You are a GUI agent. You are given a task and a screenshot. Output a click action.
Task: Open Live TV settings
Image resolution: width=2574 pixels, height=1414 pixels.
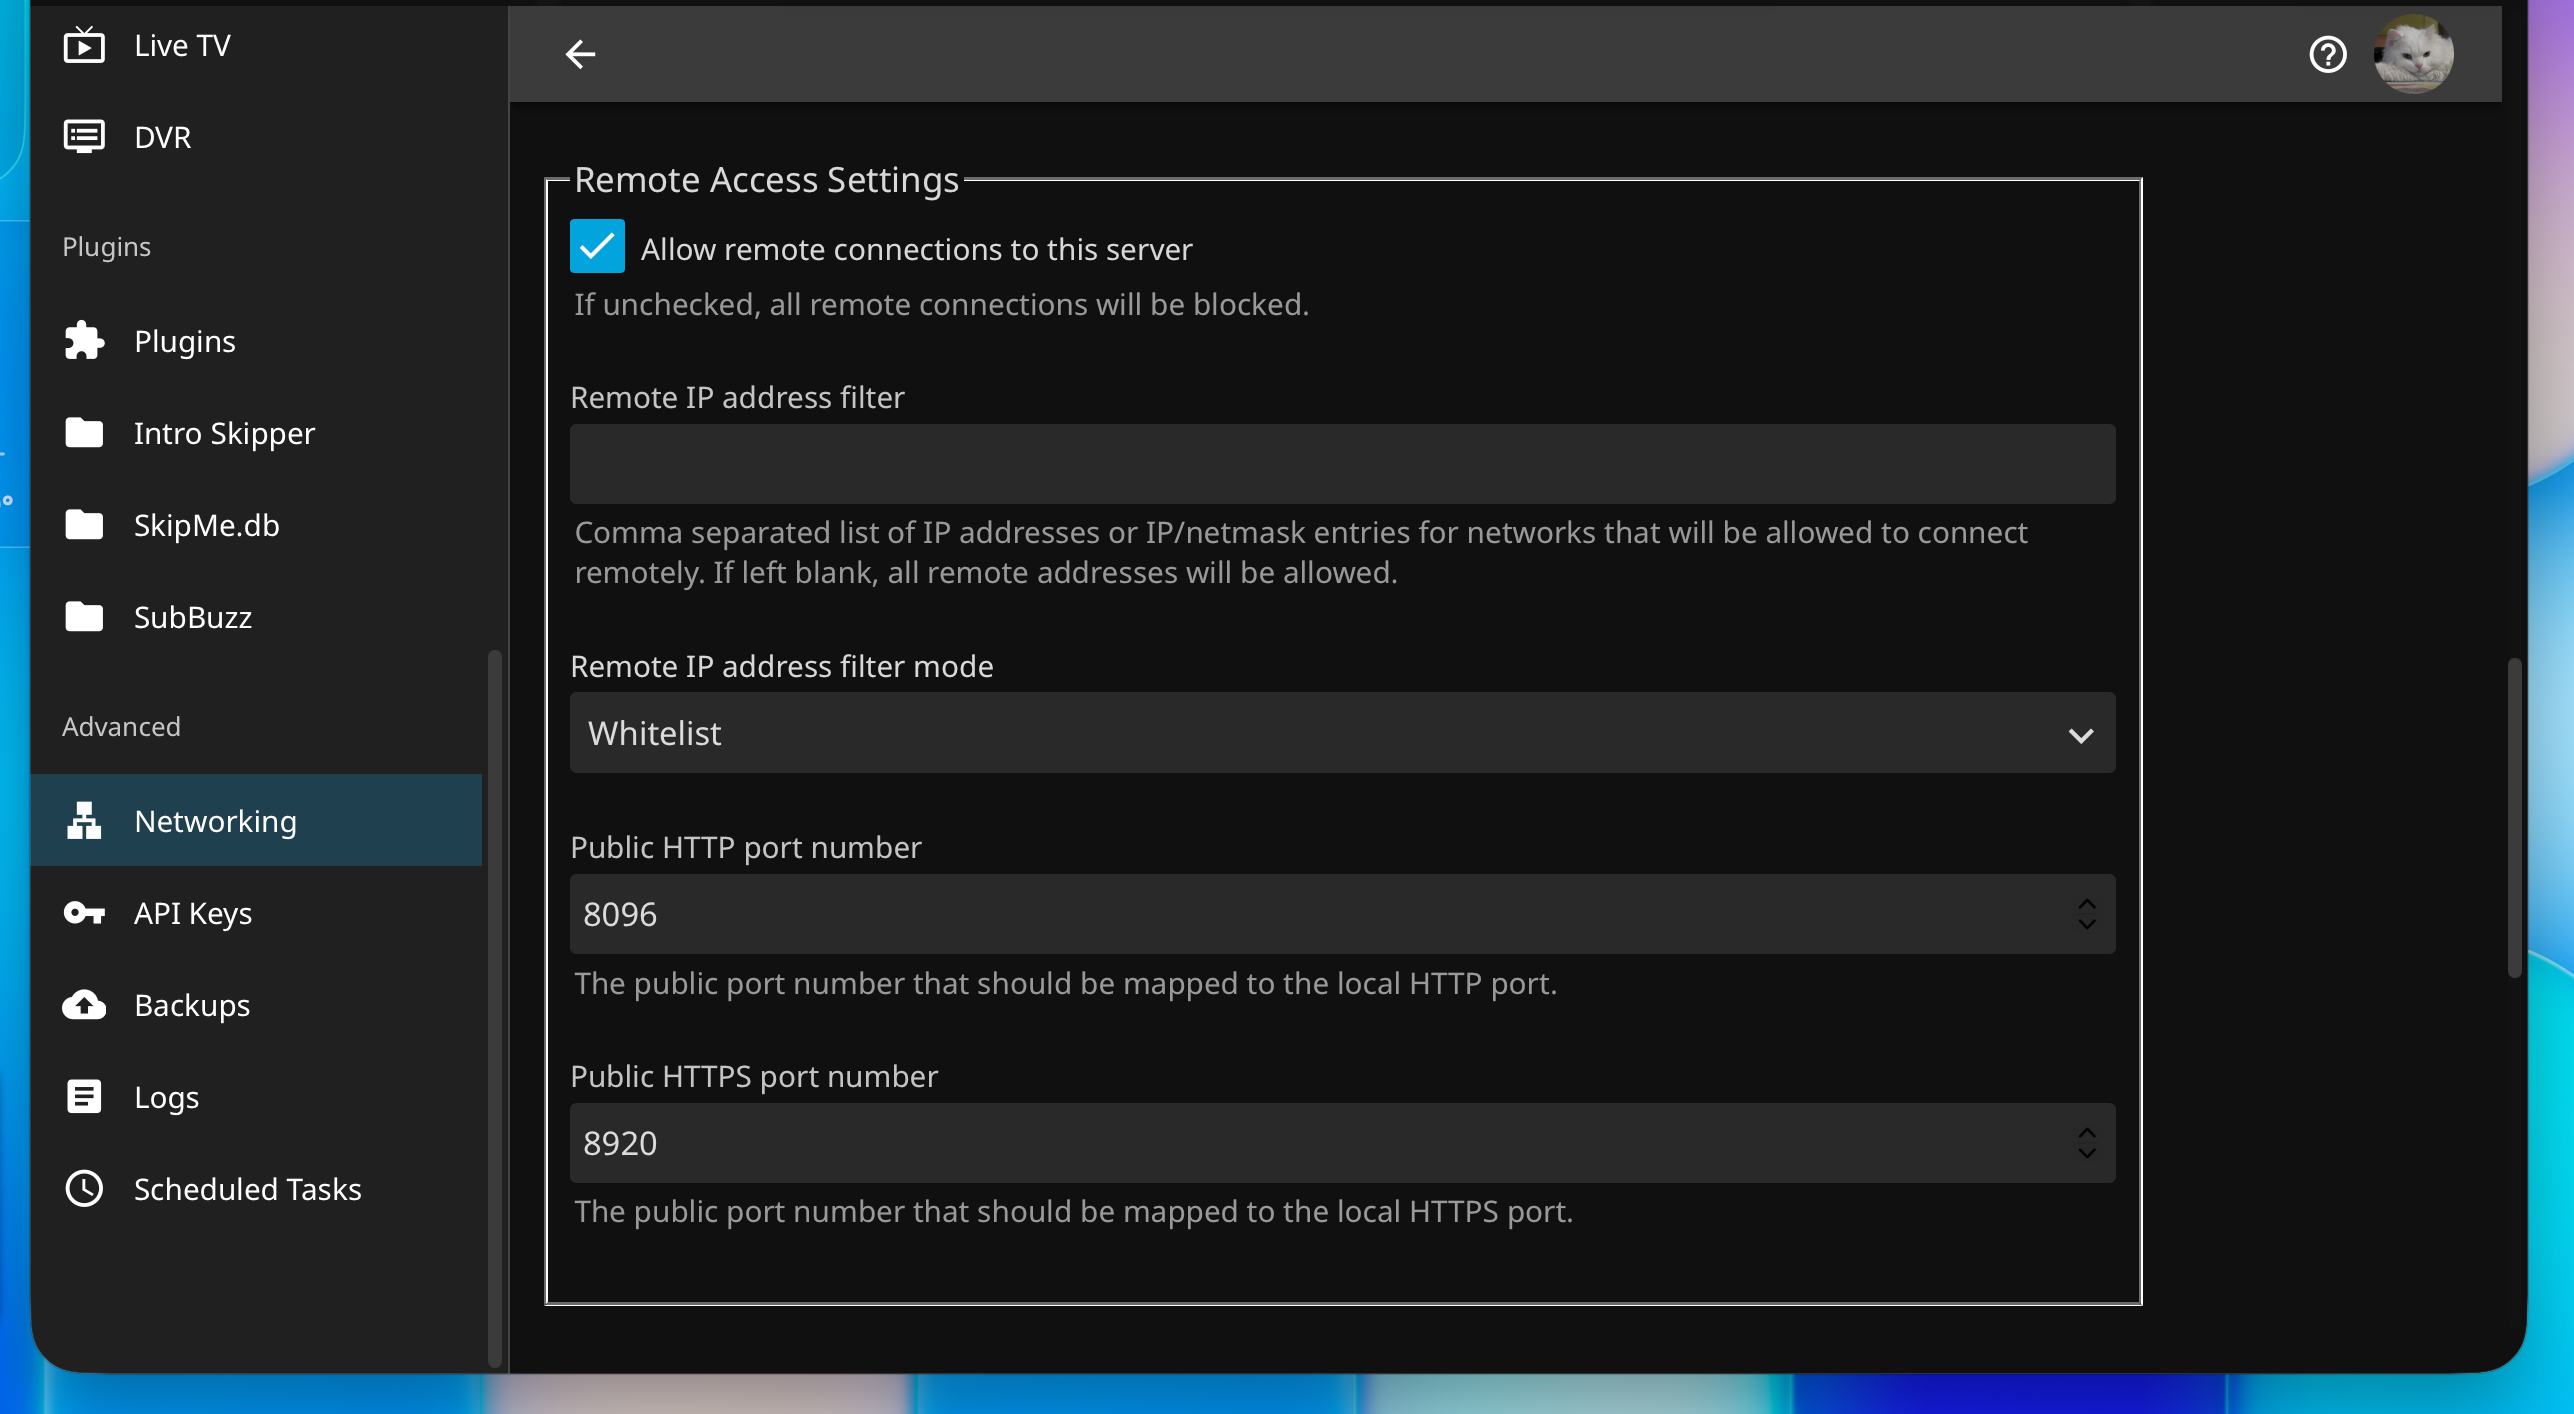click(x=256, y=45)
